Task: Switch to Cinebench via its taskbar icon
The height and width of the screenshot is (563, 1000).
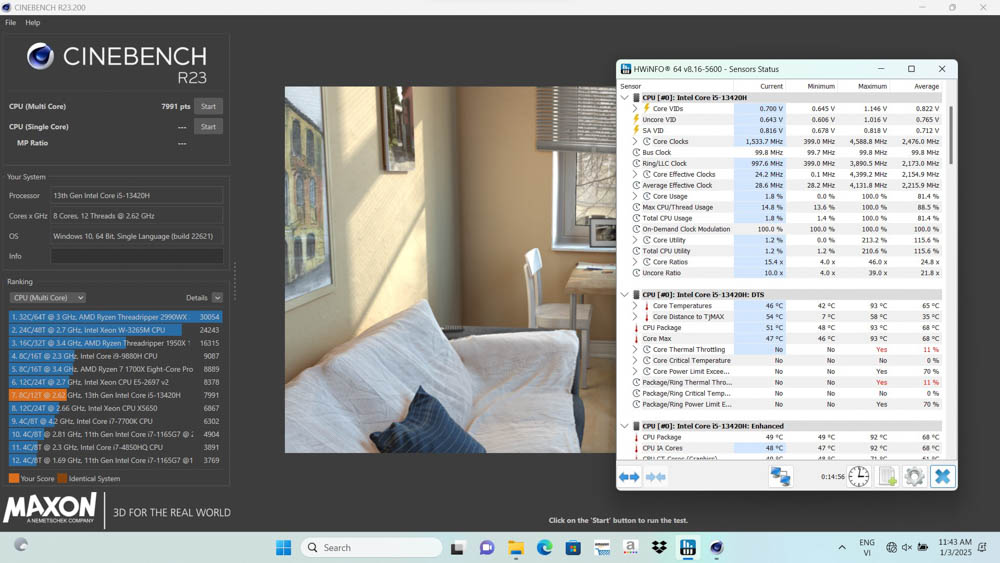Action: 716,548
